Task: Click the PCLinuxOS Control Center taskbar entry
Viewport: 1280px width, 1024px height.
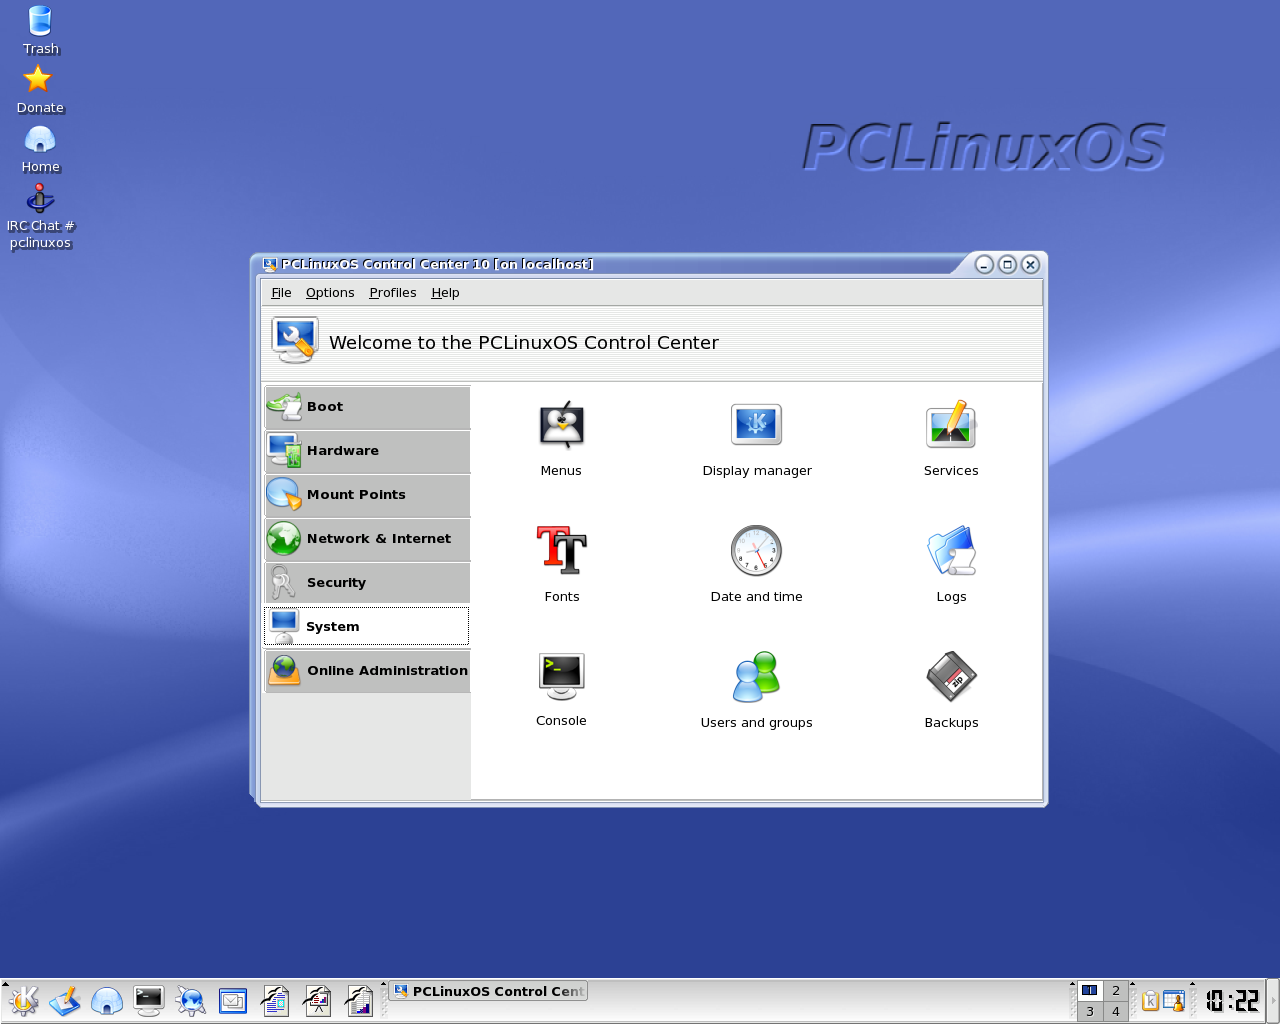Action: [488, 991]
